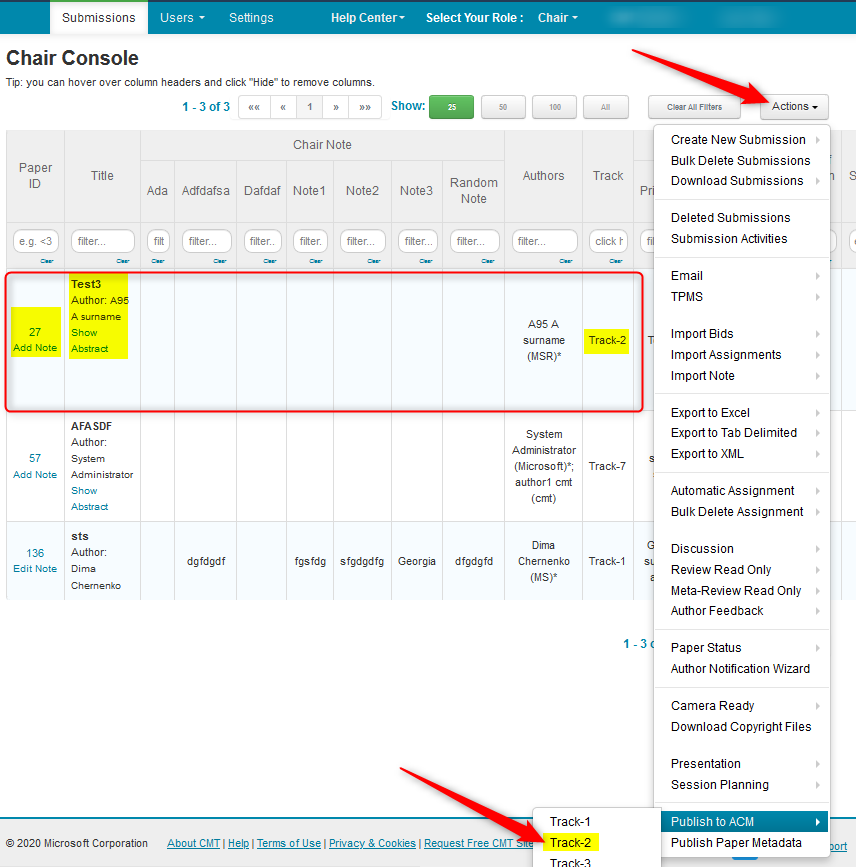This screenshot has height=867, width=856.
Task: Go to the next page arrow
Action: (336, 107)
